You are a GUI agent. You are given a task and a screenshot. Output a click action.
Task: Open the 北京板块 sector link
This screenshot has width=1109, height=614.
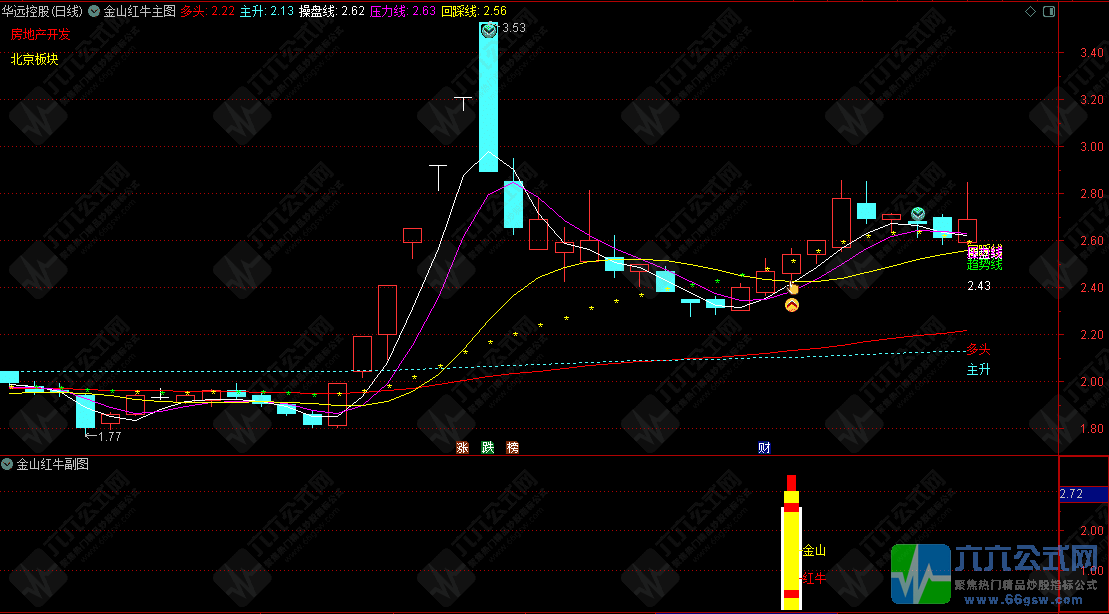[x=34, y=59]
